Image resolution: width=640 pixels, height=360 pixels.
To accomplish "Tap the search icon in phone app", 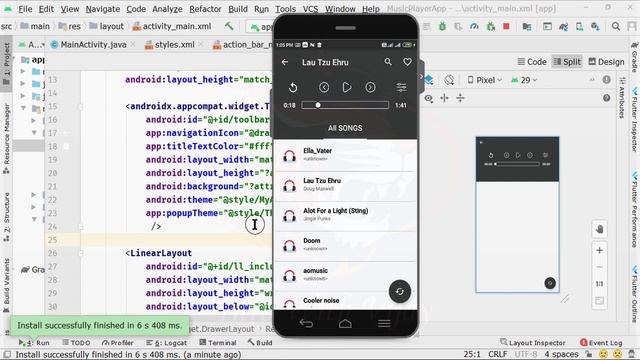I will [388, 62].
